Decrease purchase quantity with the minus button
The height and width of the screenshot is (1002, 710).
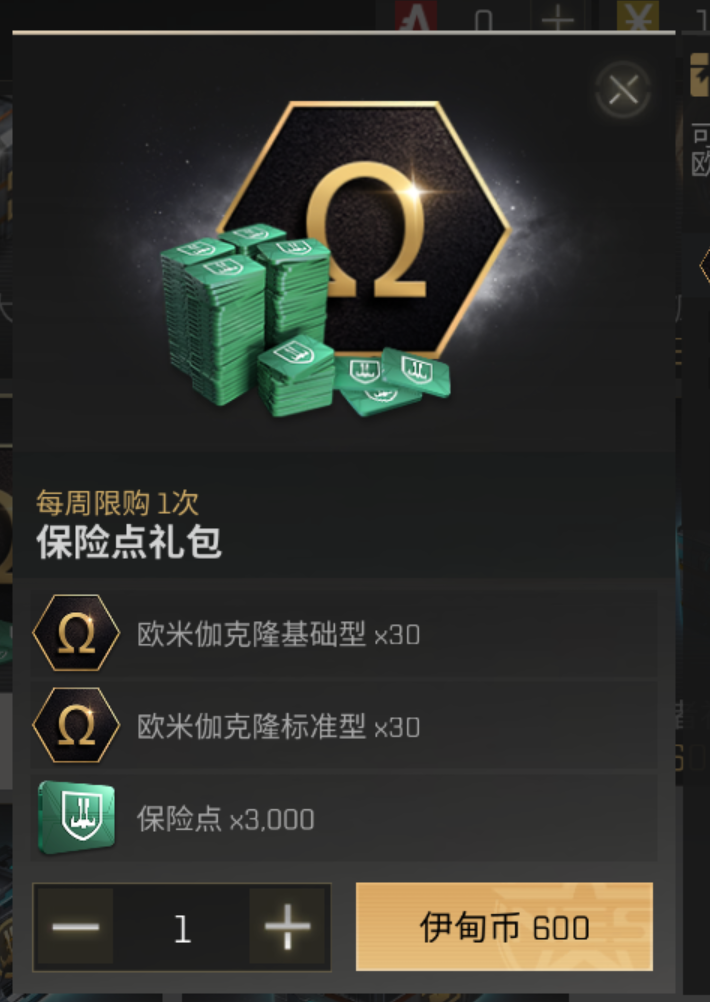click(75, 926)
